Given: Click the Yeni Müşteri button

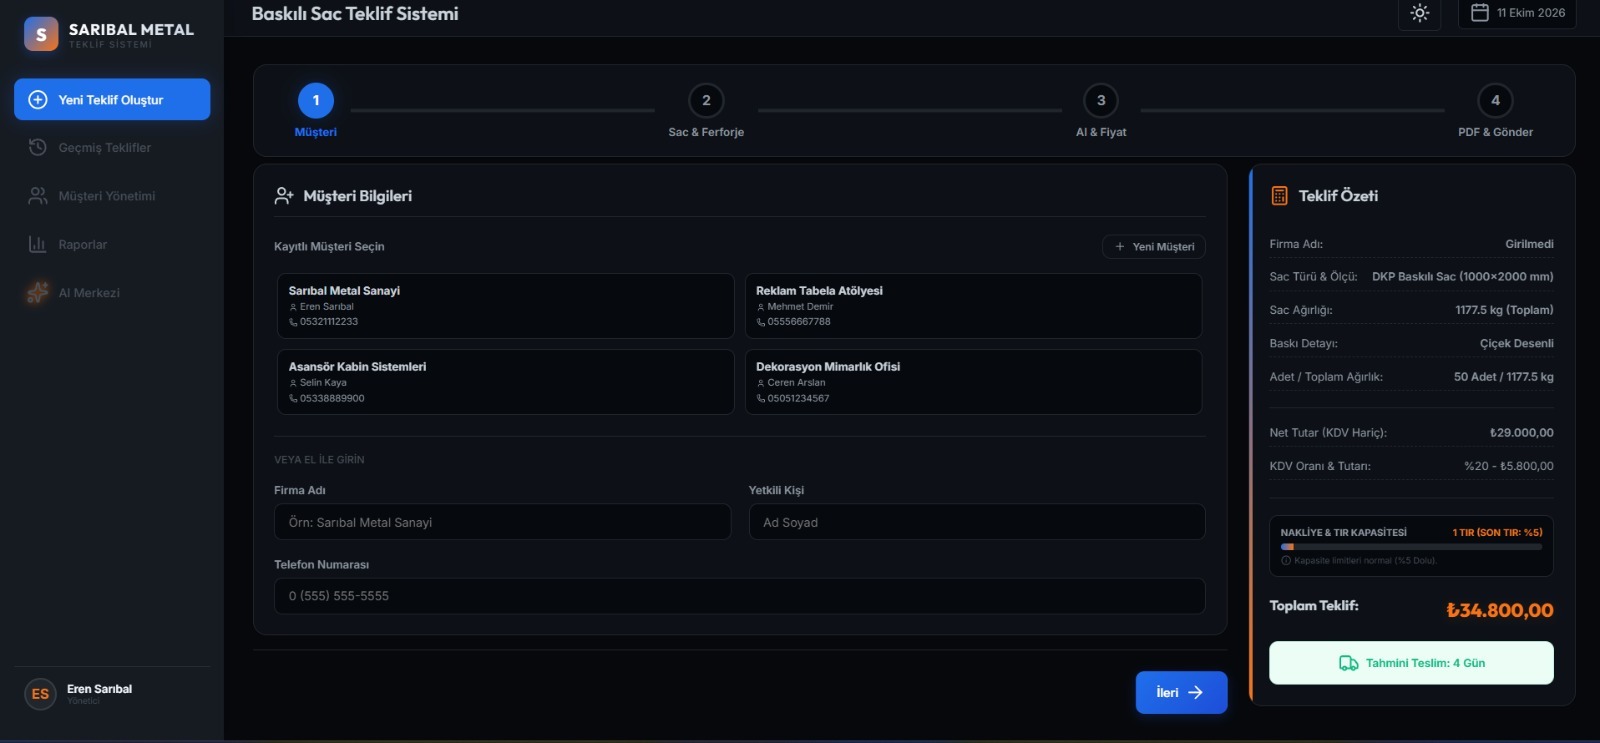Looking at the screenshot, I should point(1154,247).
